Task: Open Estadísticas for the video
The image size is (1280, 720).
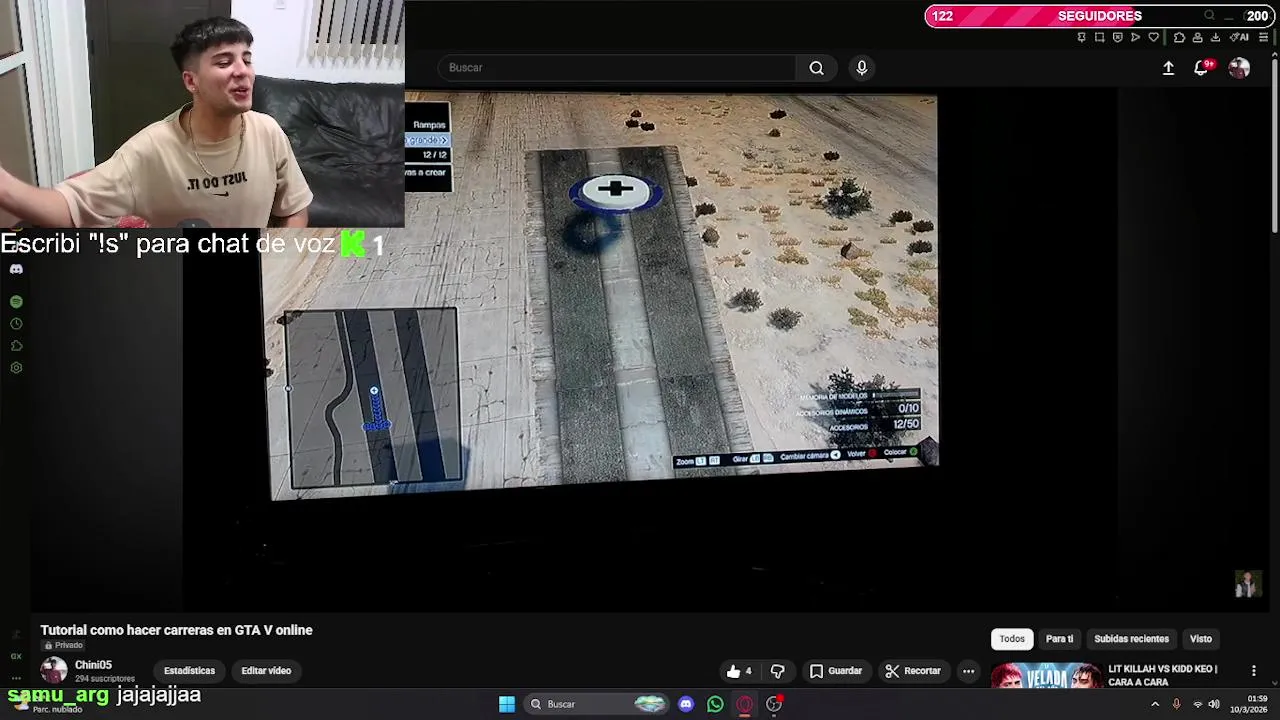Action: point(189,671)
